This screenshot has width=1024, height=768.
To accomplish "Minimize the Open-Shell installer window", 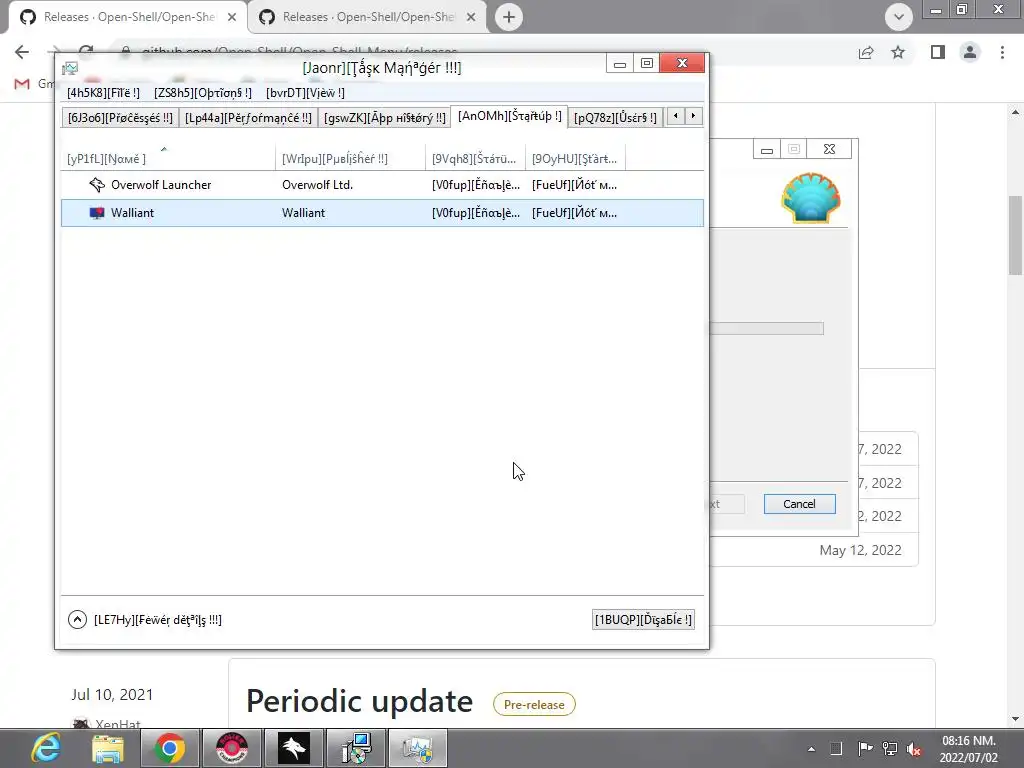I will tap(767, 150).
